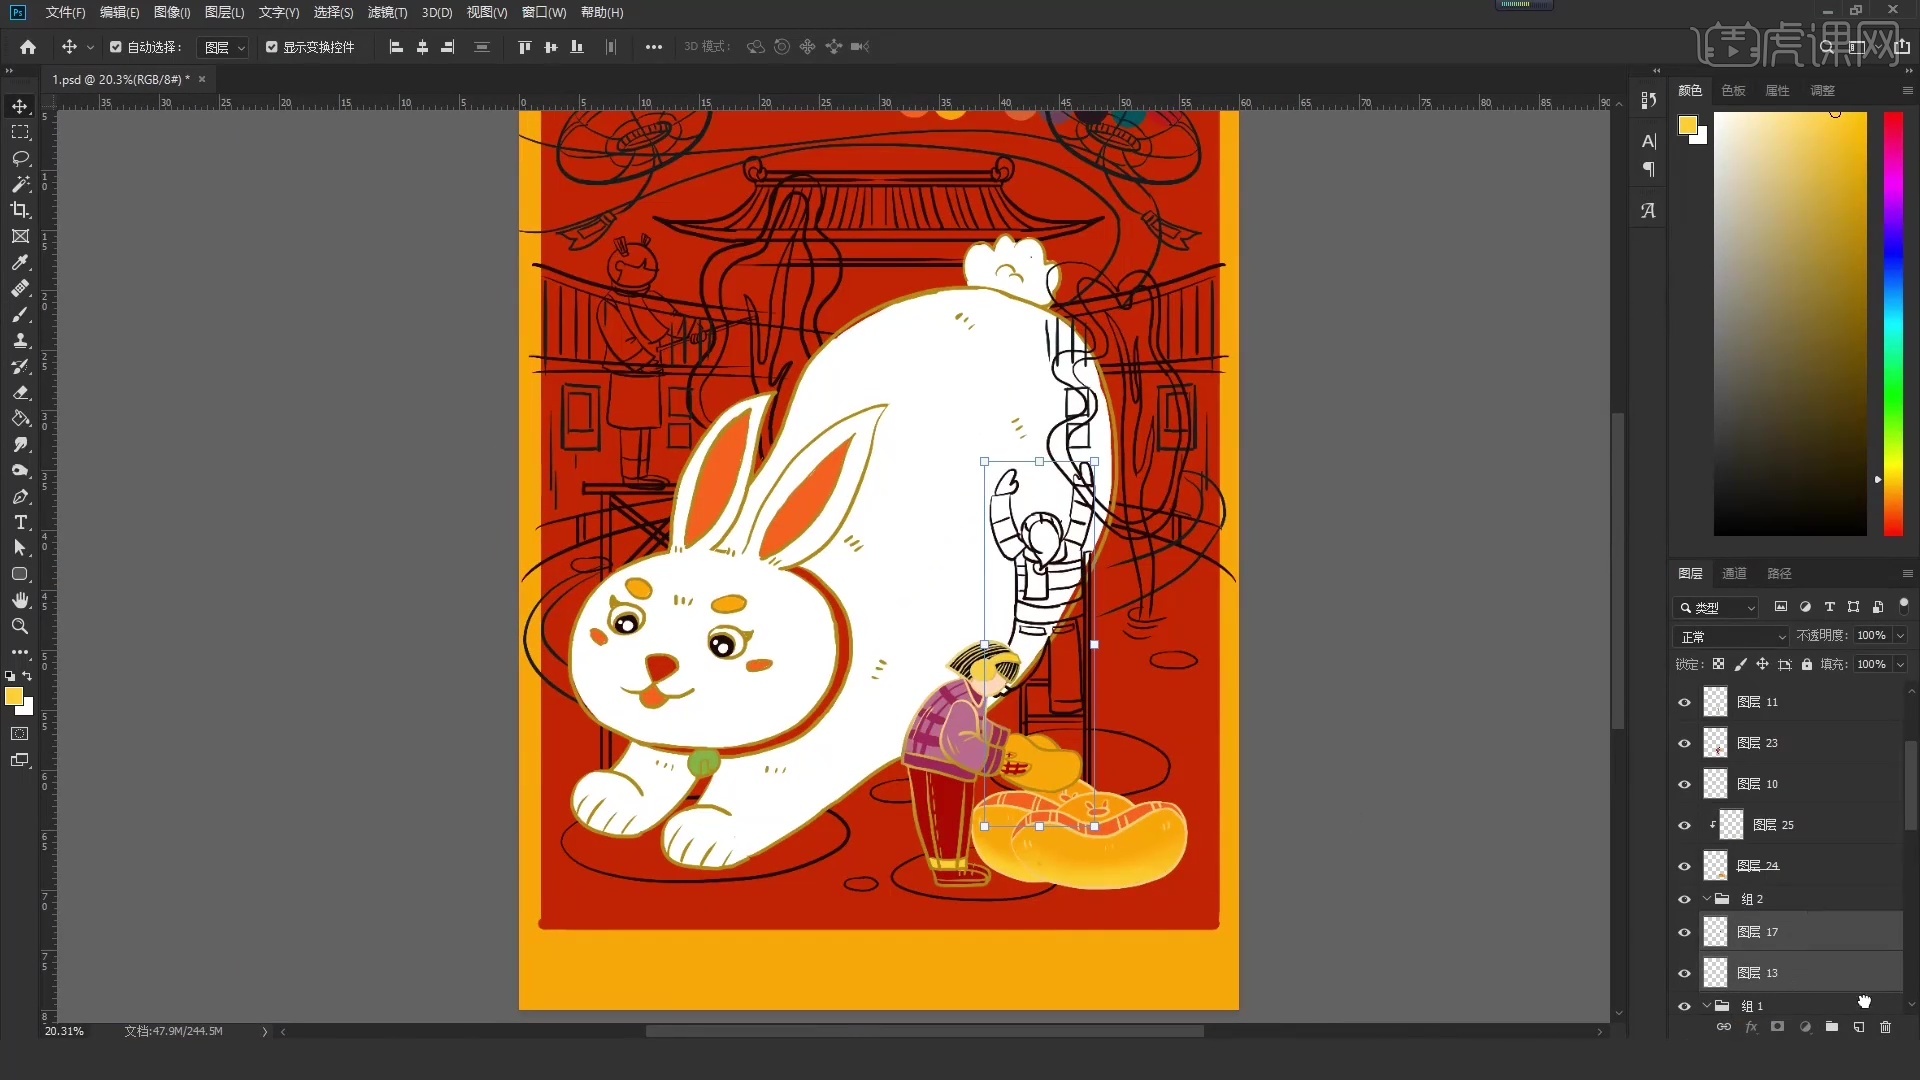1920x1080 pixels.
Task: Select the Eyedropper tool
Action: click(20, 262)
